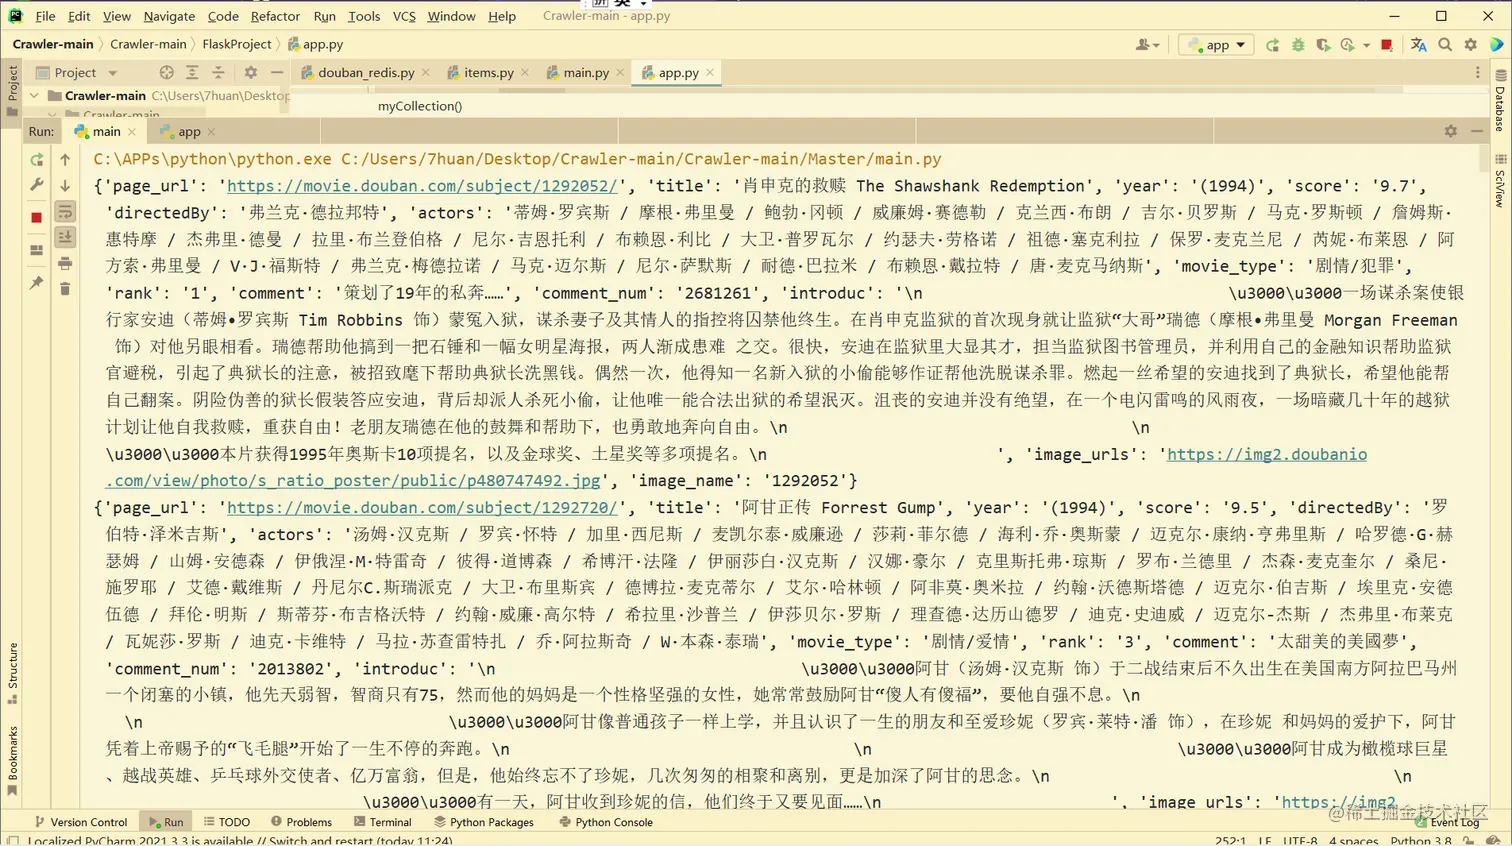Open the Problems tool window
The height and width of the screenshot is (846, 1512).
click(x=301, y=822)
